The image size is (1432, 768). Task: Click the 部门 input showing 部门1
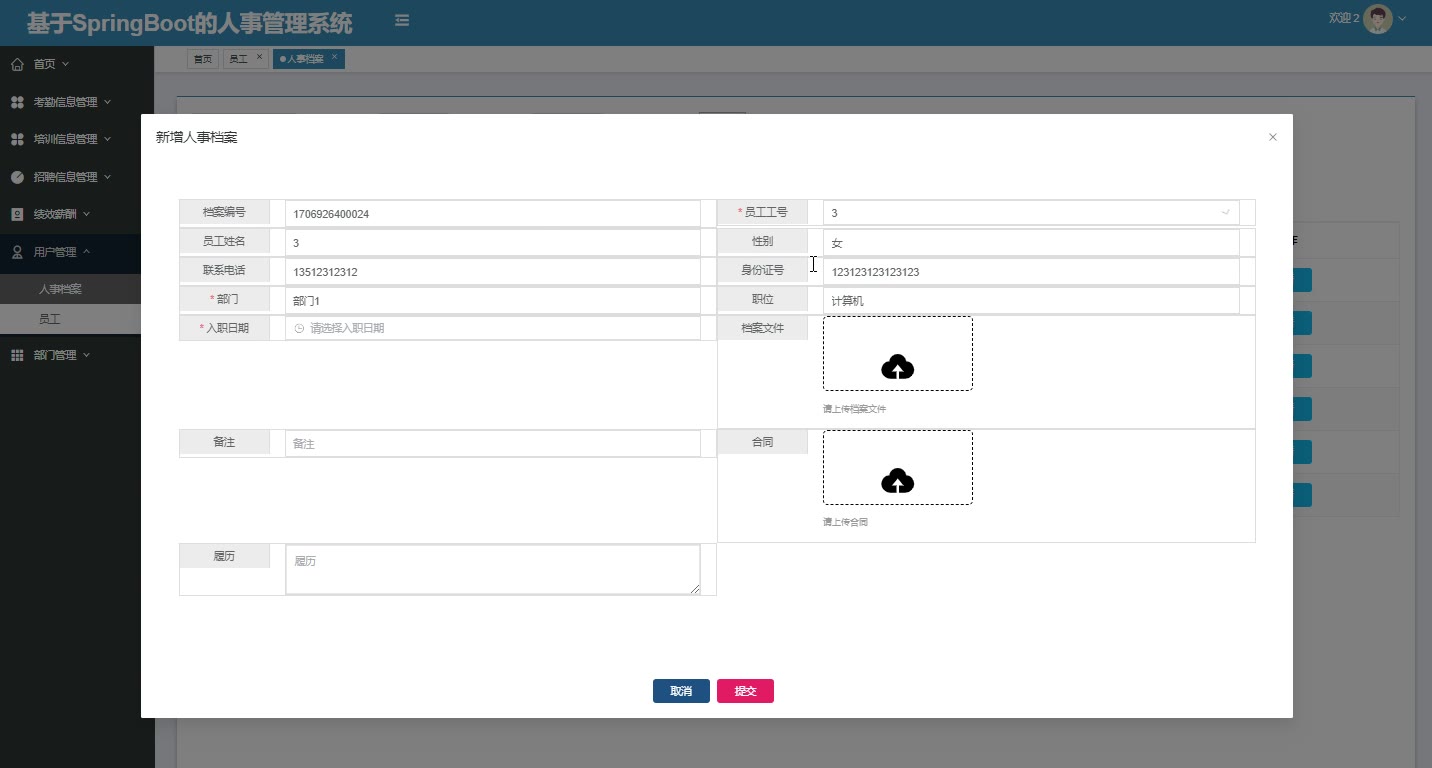[493, 301]
